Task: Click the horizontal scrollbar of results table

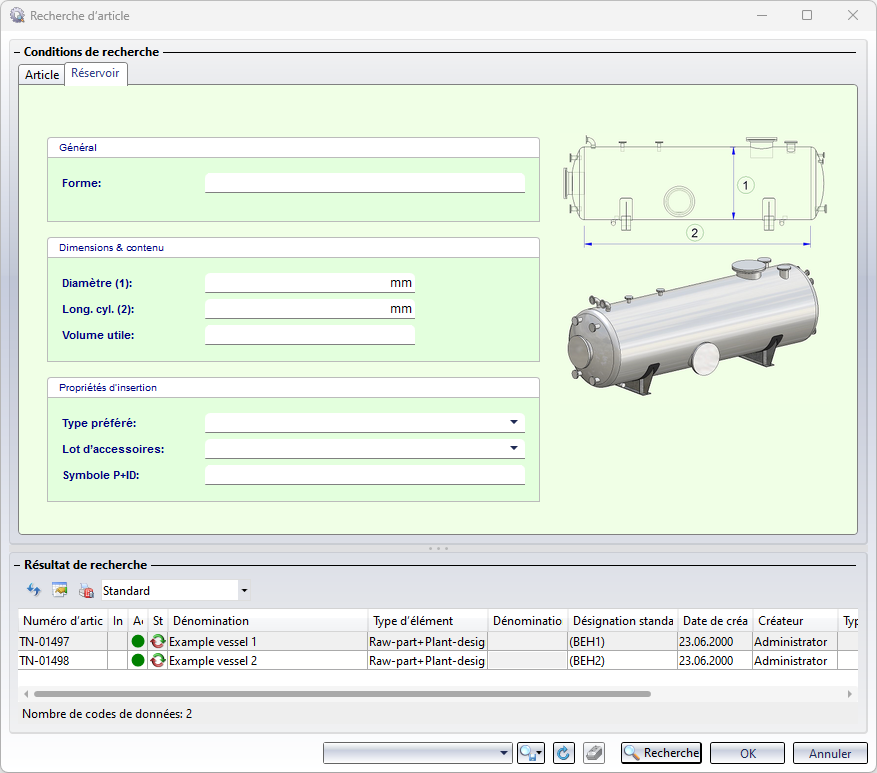Action: tap(340, 693)
